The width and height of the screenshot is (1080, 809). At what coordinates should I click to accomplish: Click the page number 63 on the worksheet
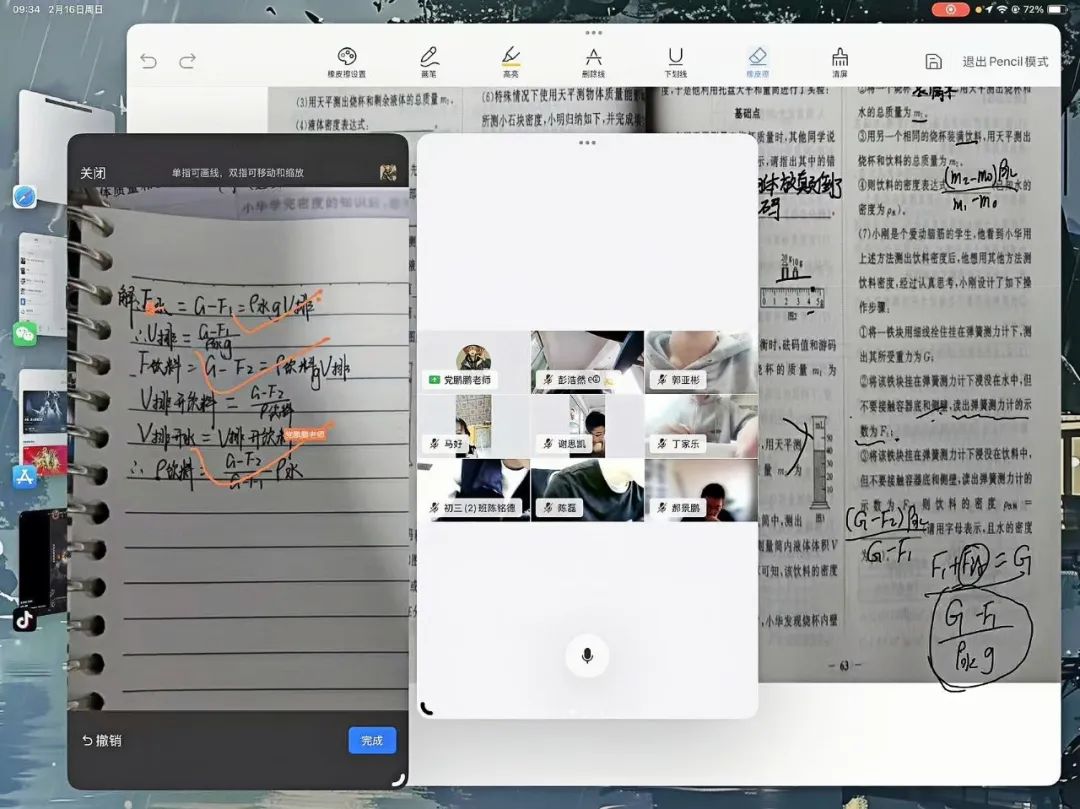844,666
